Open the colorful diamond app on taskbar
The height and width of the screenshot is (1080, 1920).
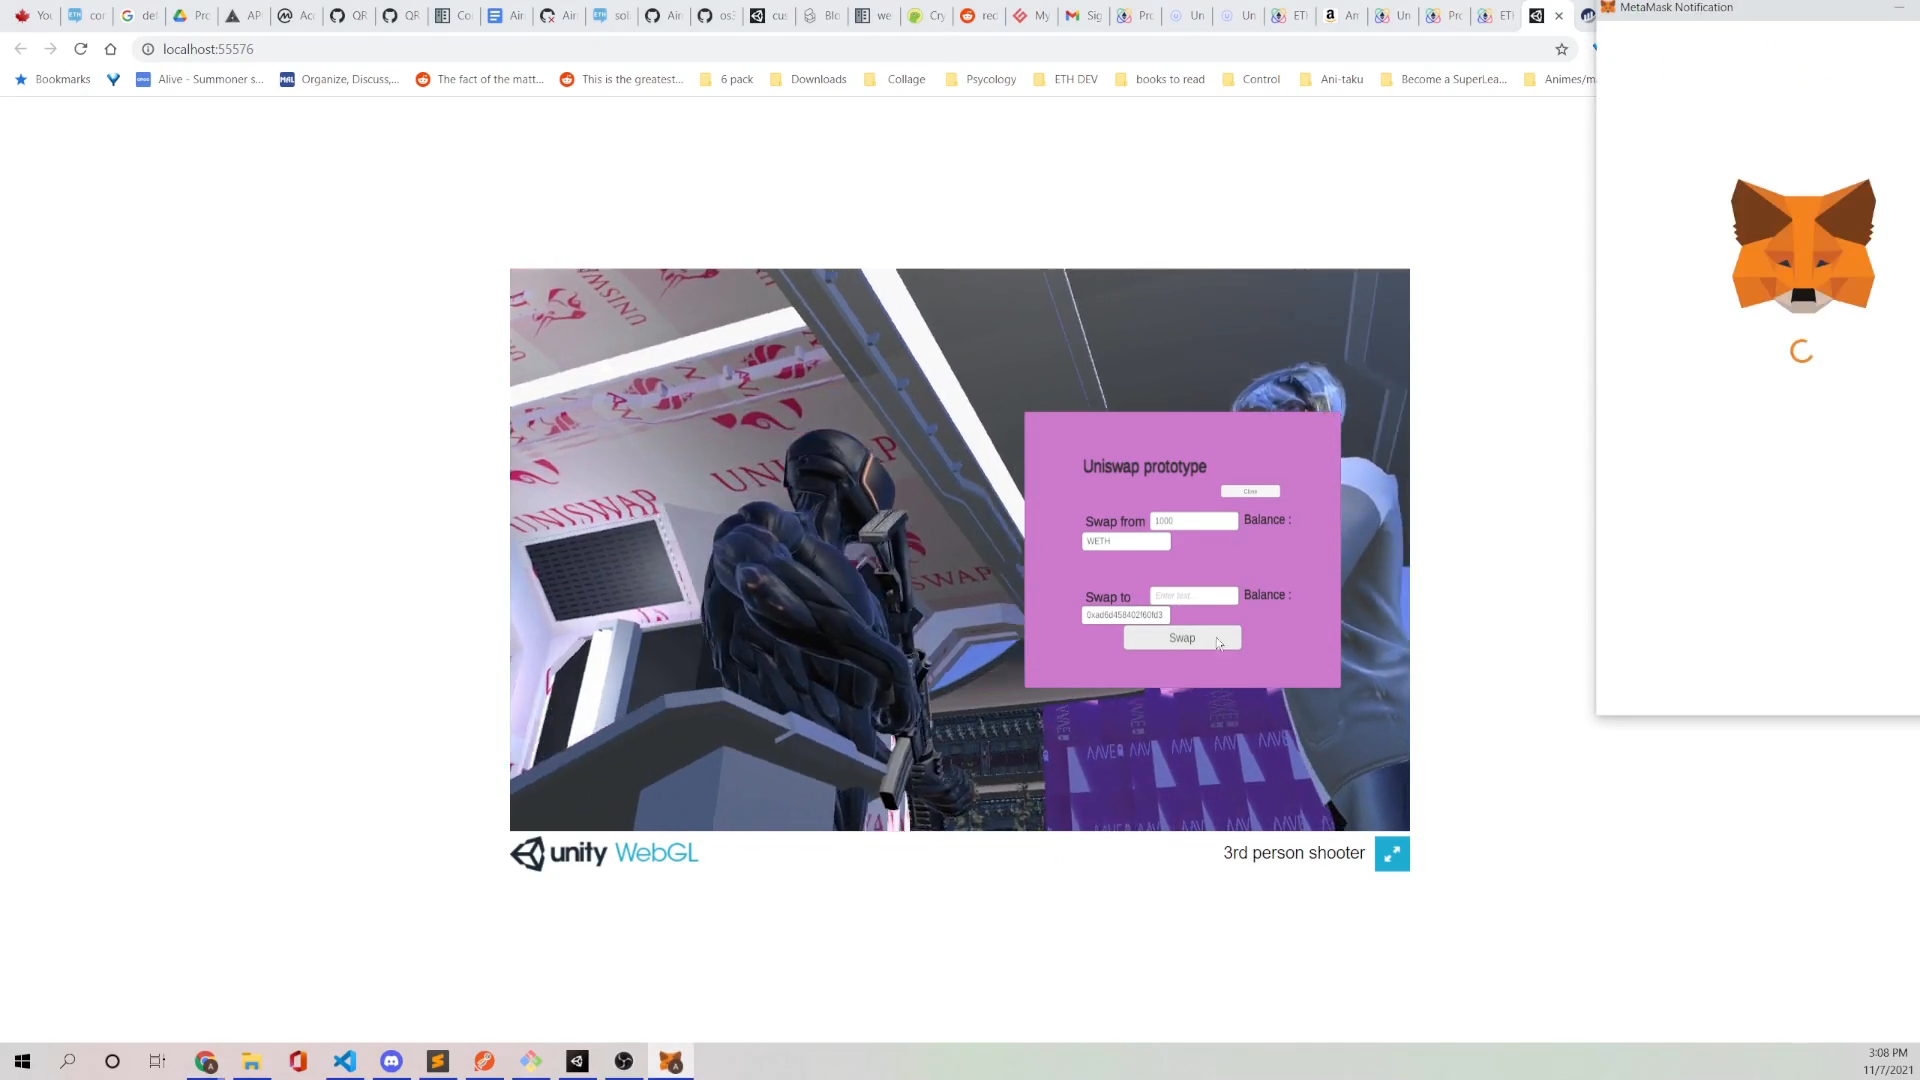(x=531, y=1061)
